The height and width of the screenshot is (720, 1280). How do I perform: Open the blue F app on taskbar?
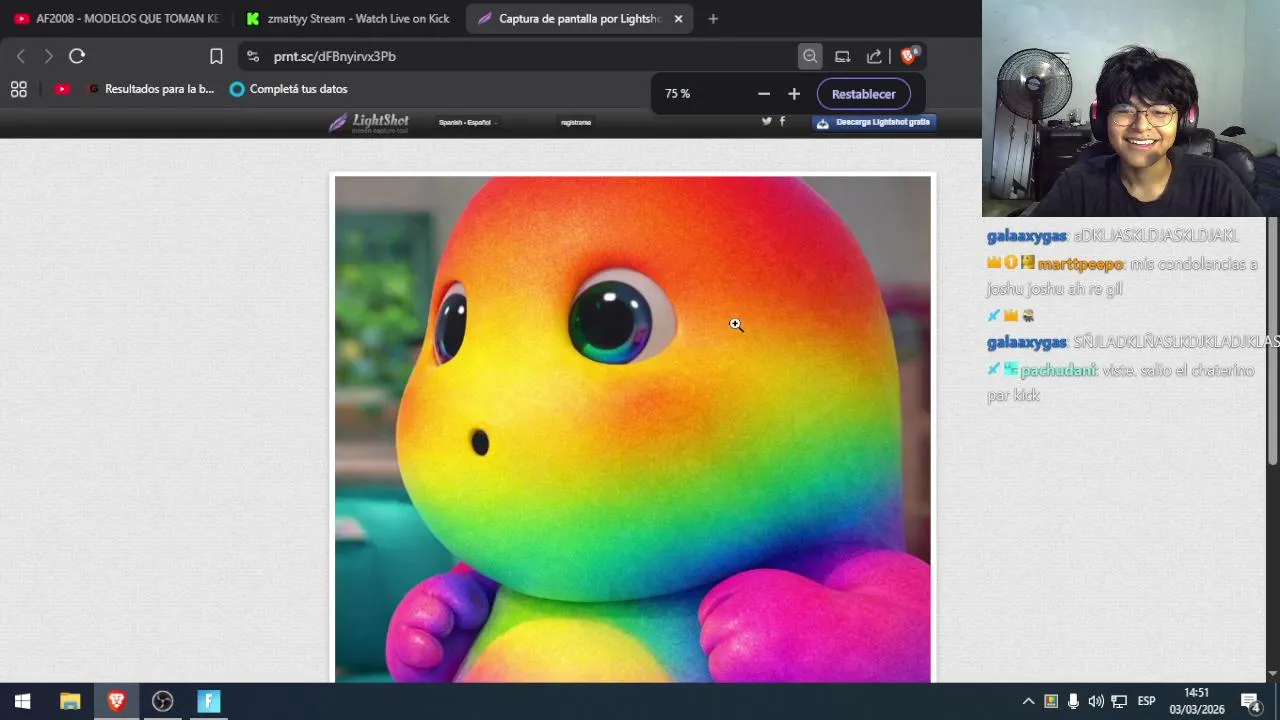coord(208,701)
